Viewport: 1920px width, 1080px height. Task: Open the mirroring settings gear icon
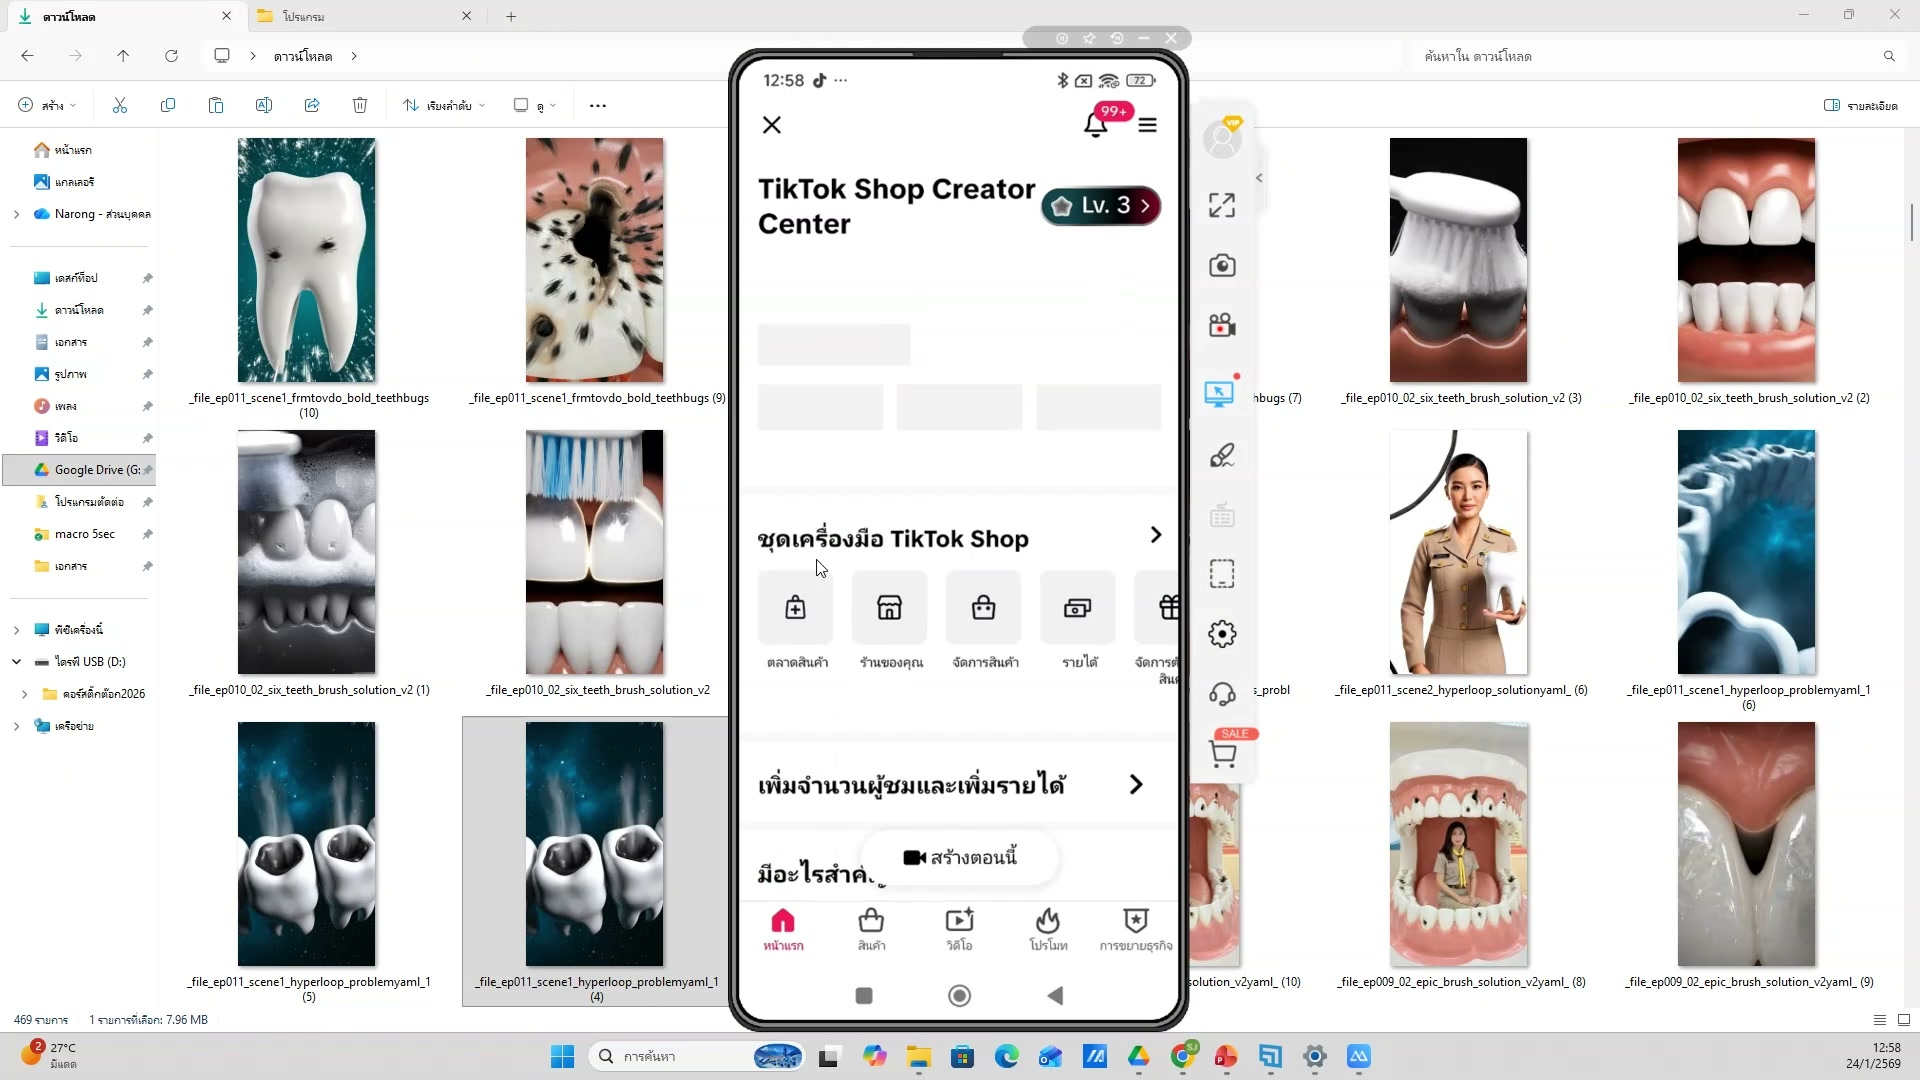coord(1222,634)
